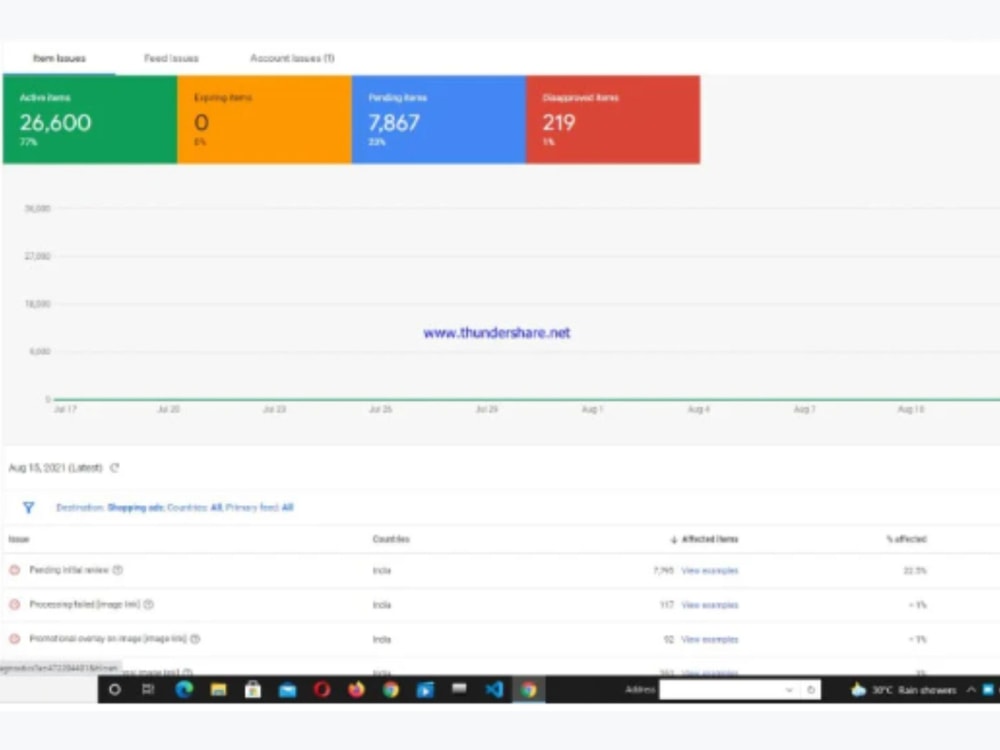Switch to the Feed issues tab
The width and height of the screenshot is (1000, 750).
click(x=171, y=58)
